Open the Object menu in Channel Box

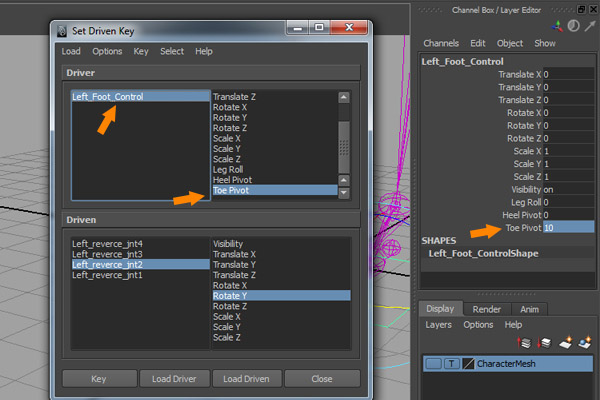point(510,43)
